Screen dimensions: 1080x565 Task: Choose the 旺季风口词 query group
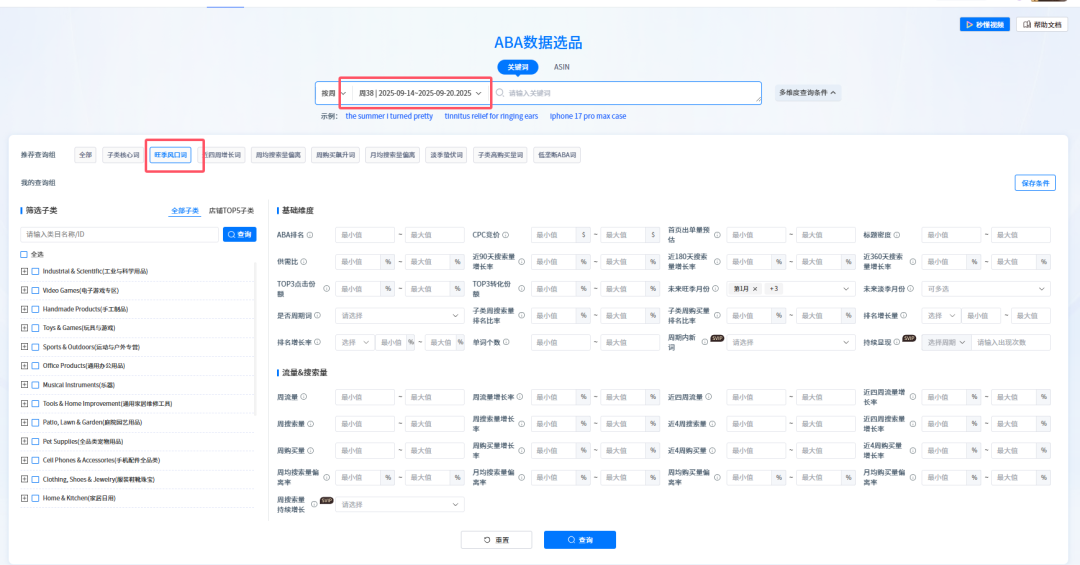pos(171,155)
